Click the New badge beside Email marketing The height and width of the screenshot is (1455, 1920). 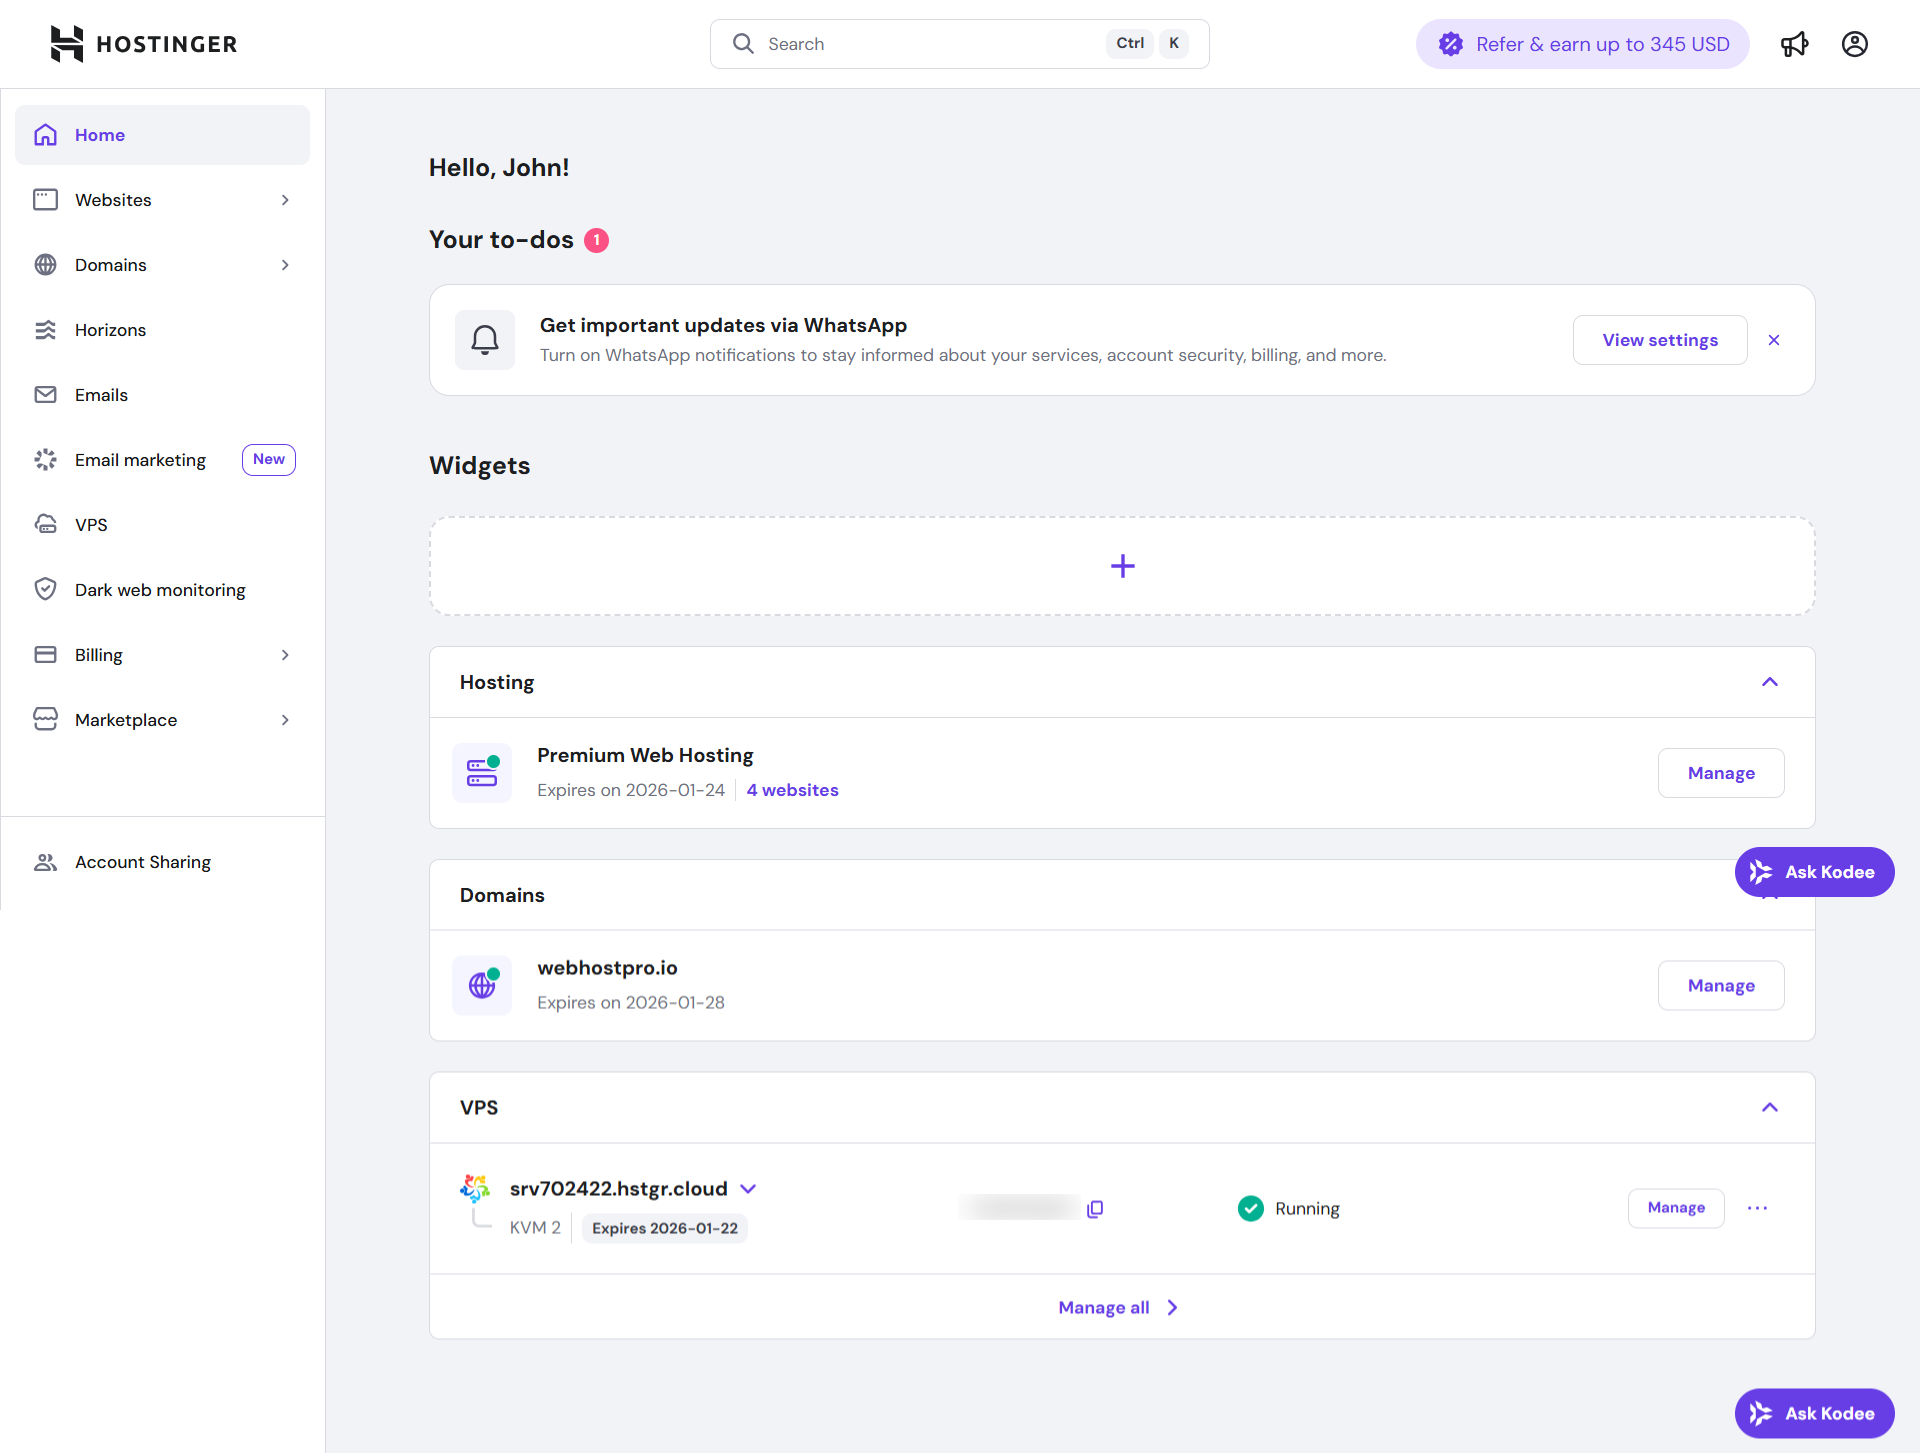pos(269,460)
